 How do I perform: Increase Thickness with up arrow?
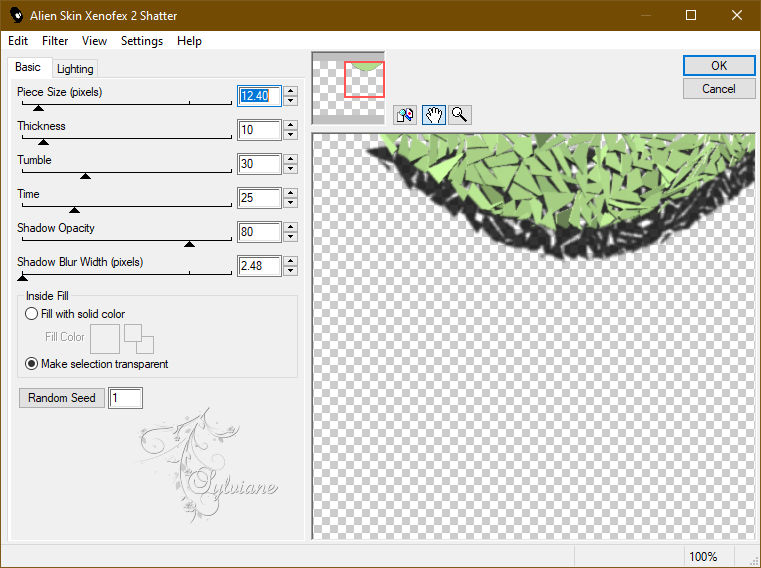coord(290,125)
